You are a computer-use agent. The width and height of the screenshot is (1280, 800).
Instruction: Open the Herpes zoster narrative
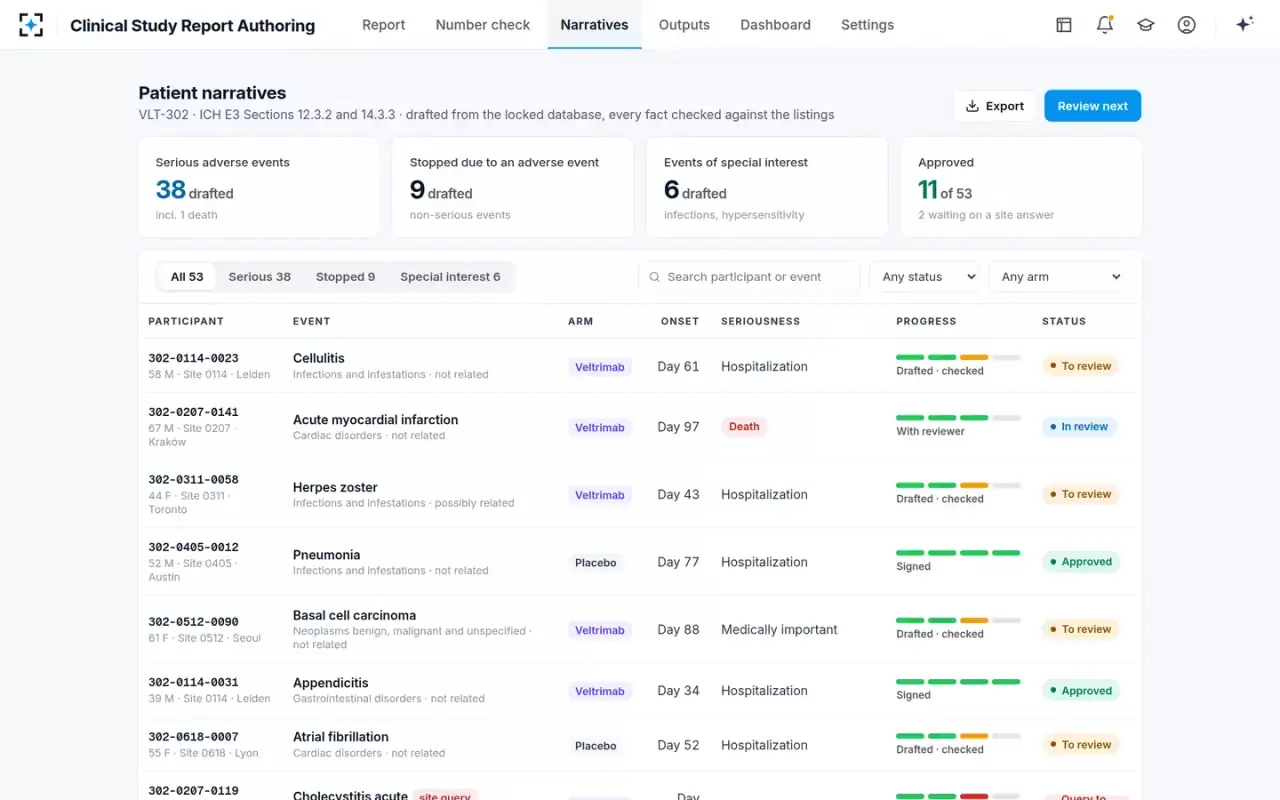[x=335, y=487]
